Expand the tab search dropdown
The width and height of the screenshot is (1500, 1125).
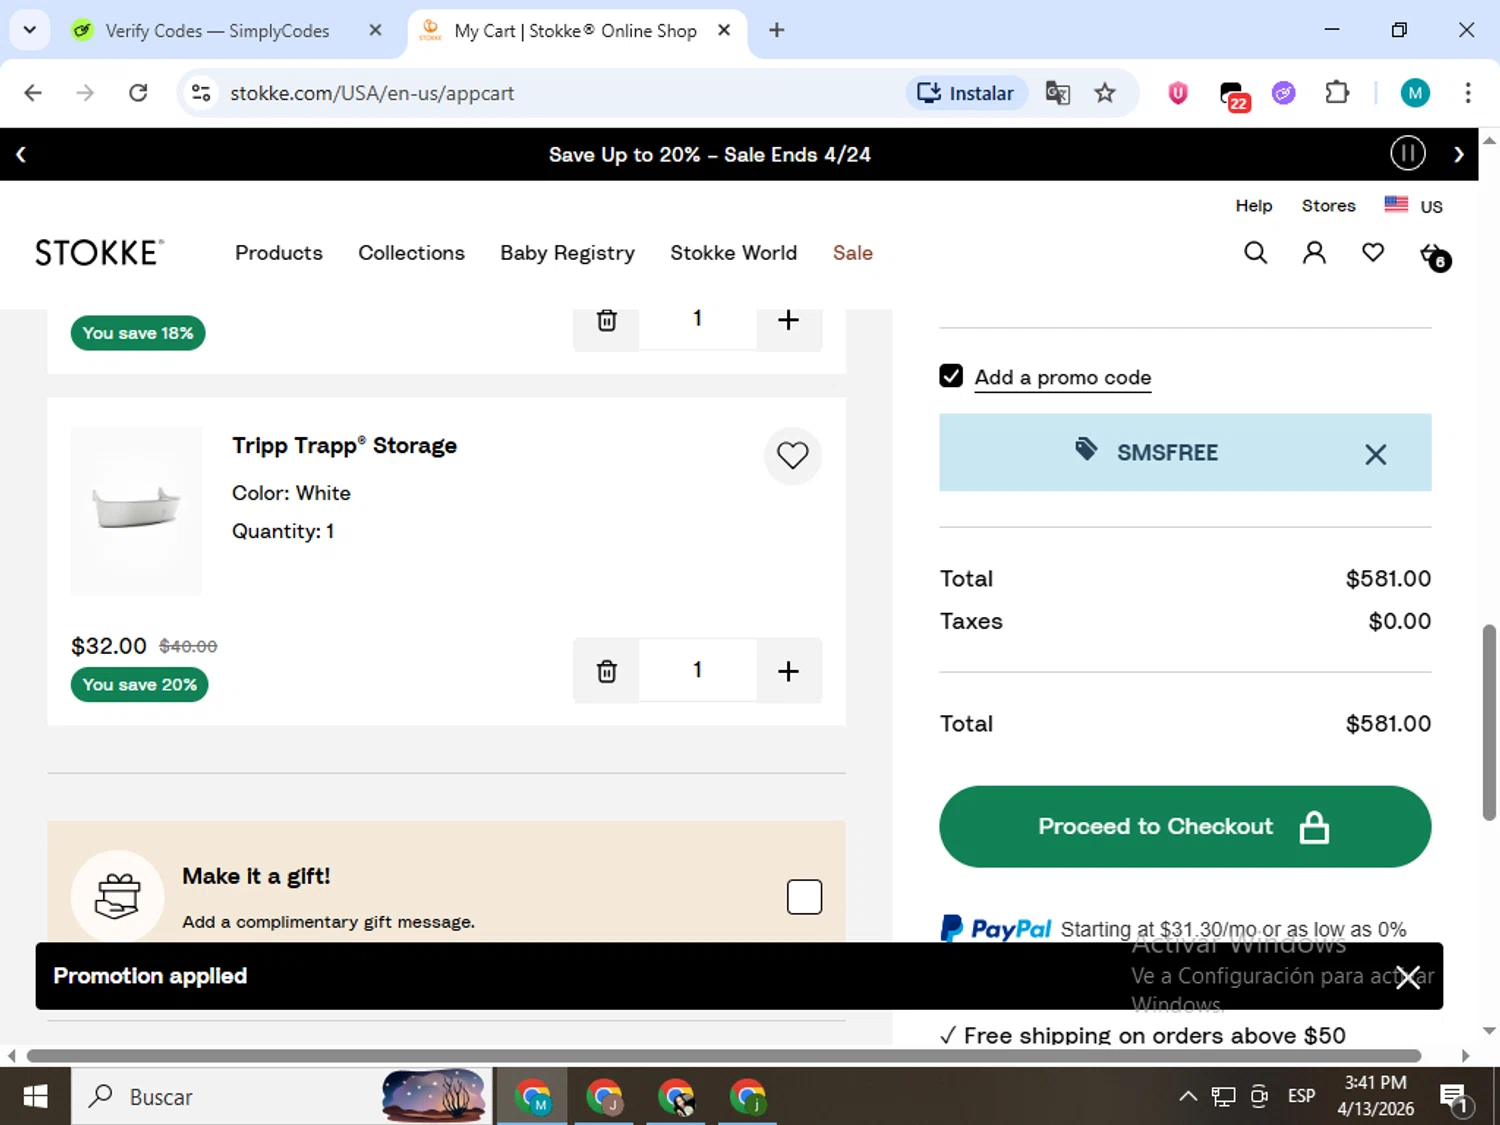[x=30, y=30]
